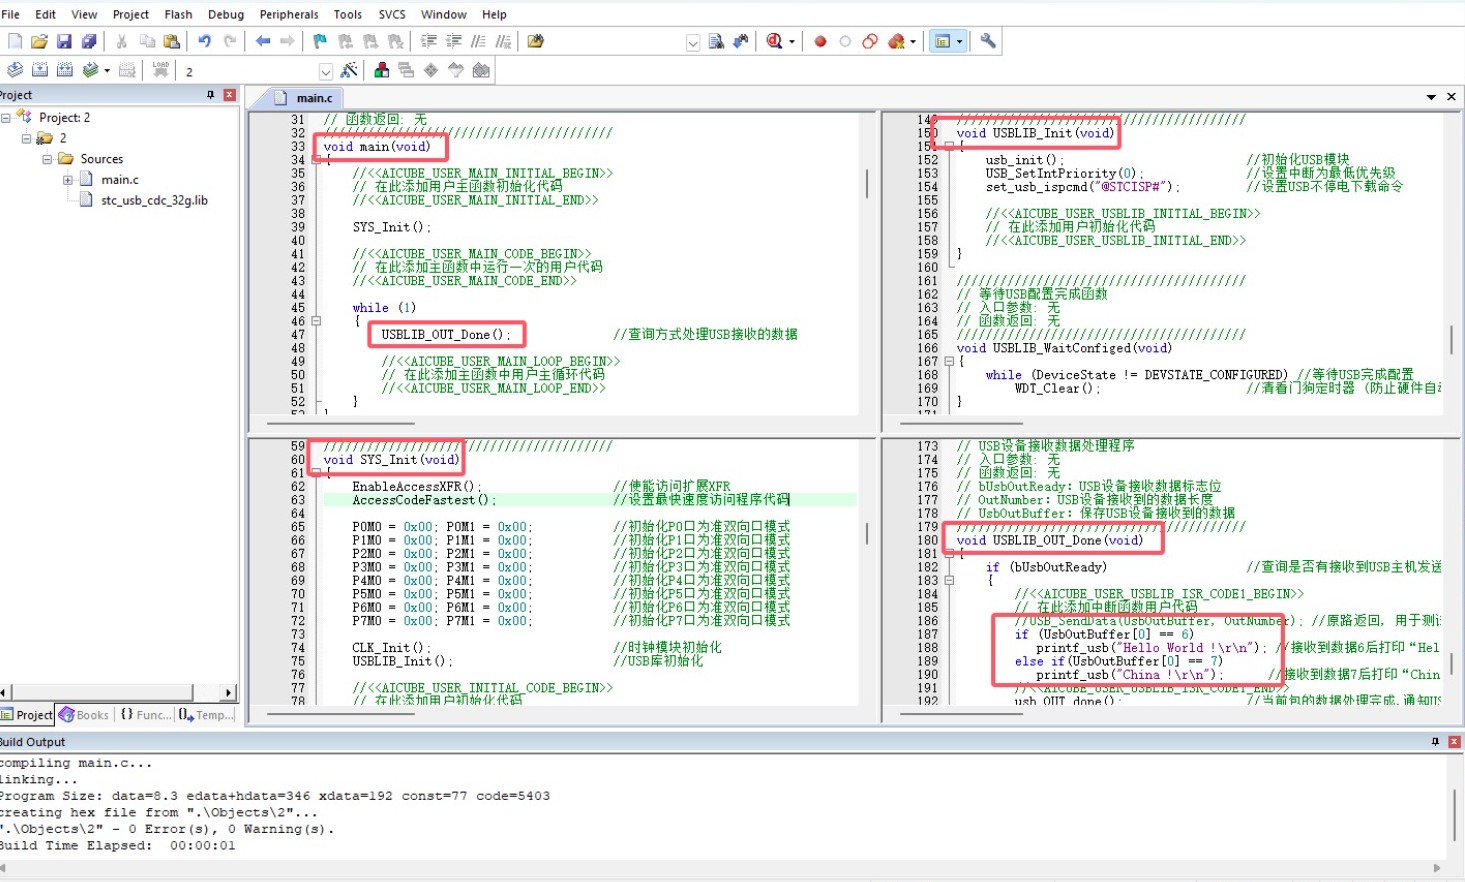This screenshot has height=882, width=1465.
Task: Click the Indent selected lines icon
Action: [428, 41]
